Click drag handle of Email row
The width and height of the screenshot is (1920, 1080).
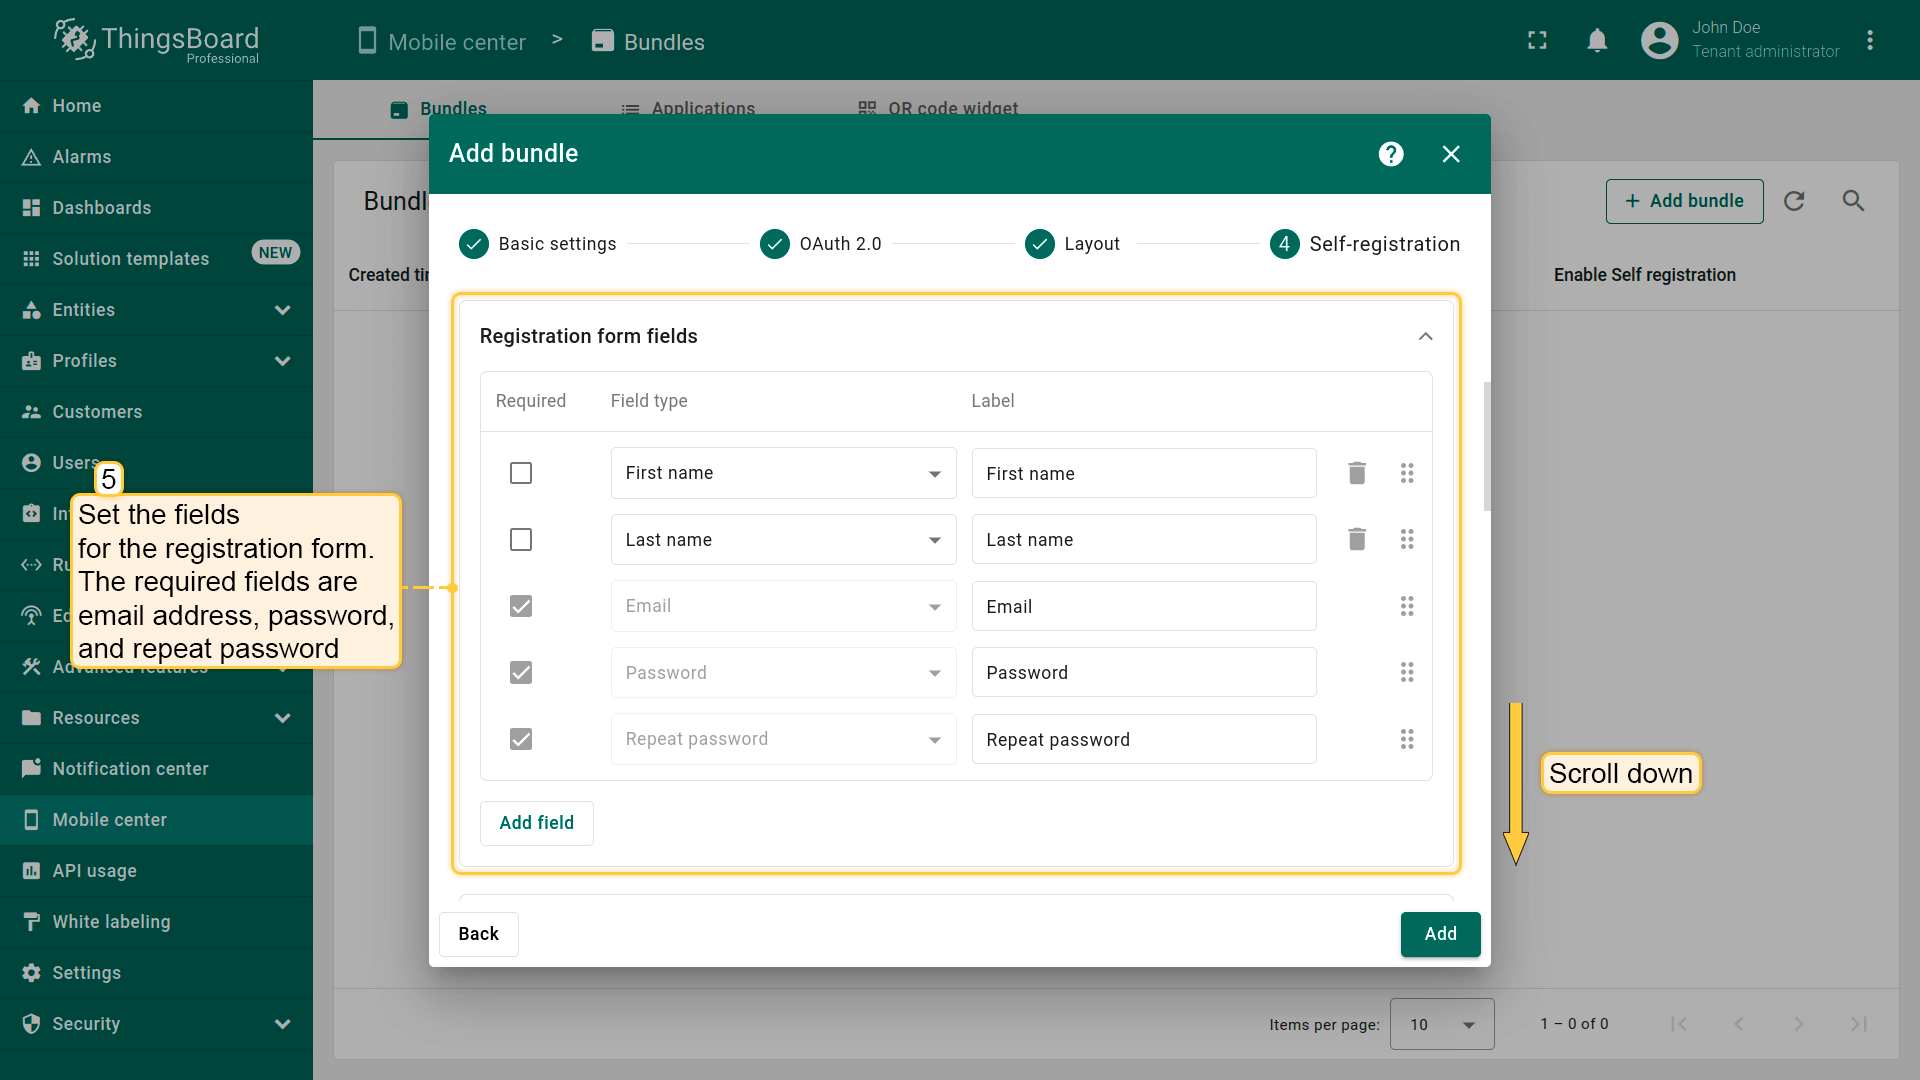click(x=1406, y=606)
